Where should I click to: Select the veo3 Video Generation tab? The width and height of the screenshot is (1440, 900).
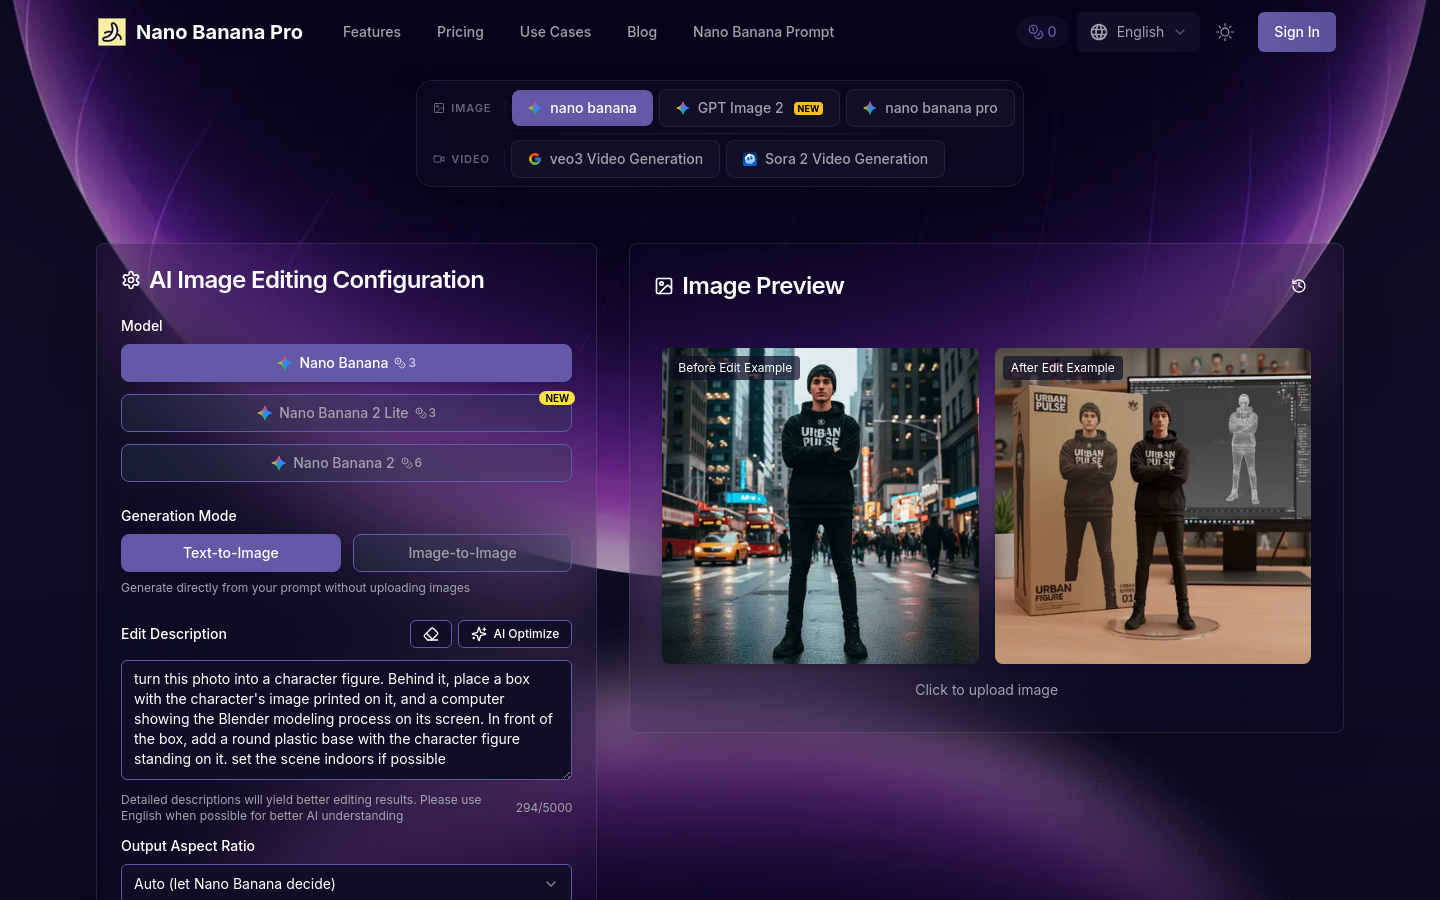(615, 159)
